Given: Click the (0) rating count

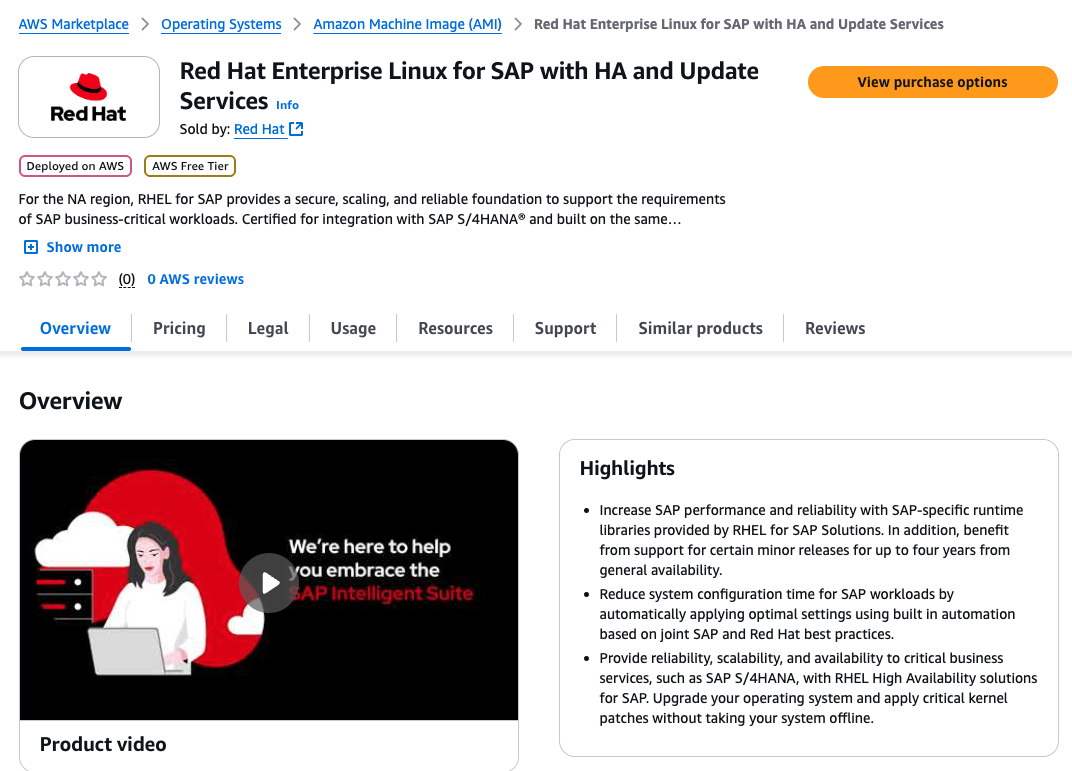Looking at the screenshot, I should pos(126,279).
